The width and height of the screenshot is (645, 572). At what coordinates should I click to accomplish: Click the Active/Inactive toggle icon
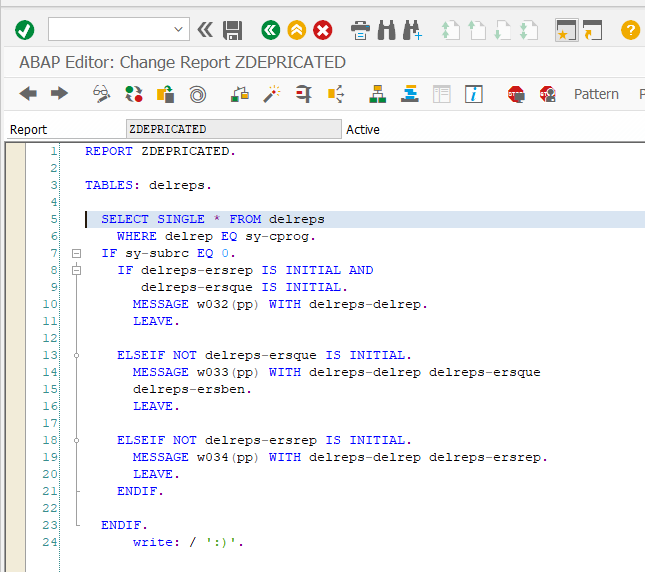(134, 94)
